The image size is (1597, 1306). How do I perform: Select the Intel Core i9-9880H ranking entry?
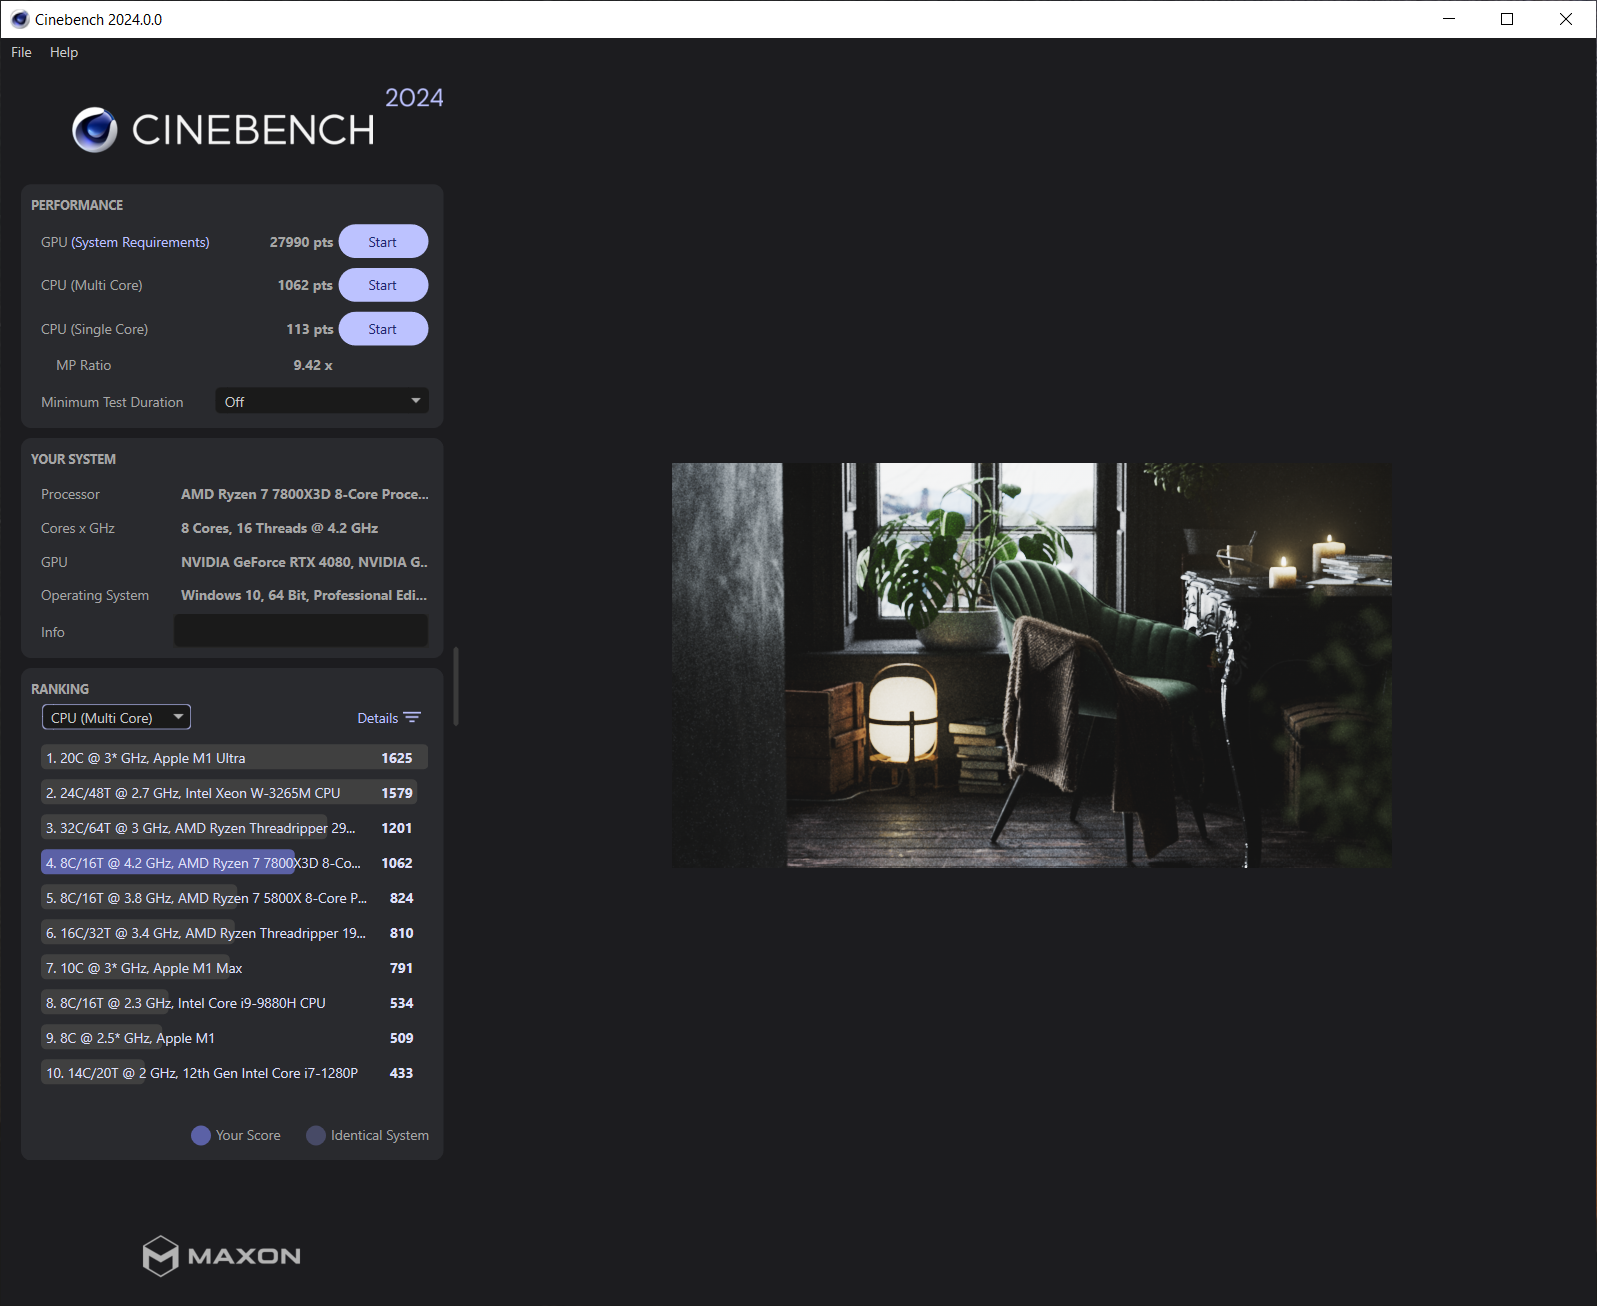point(234,1003)
